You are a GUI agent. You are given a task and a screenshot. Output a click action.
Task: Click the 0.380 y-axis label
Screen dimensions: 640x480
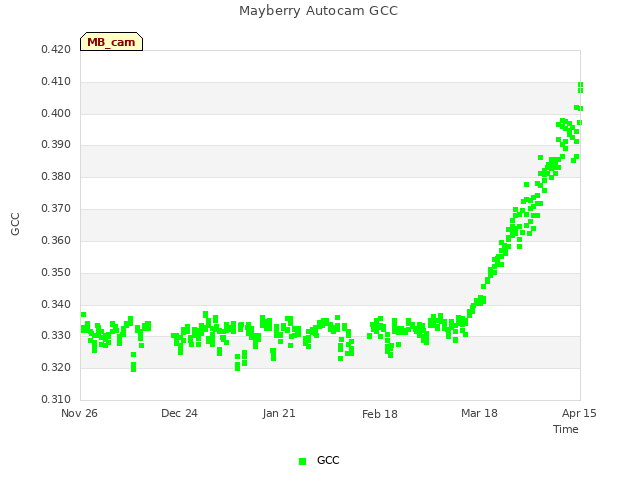tap(56, 176)
